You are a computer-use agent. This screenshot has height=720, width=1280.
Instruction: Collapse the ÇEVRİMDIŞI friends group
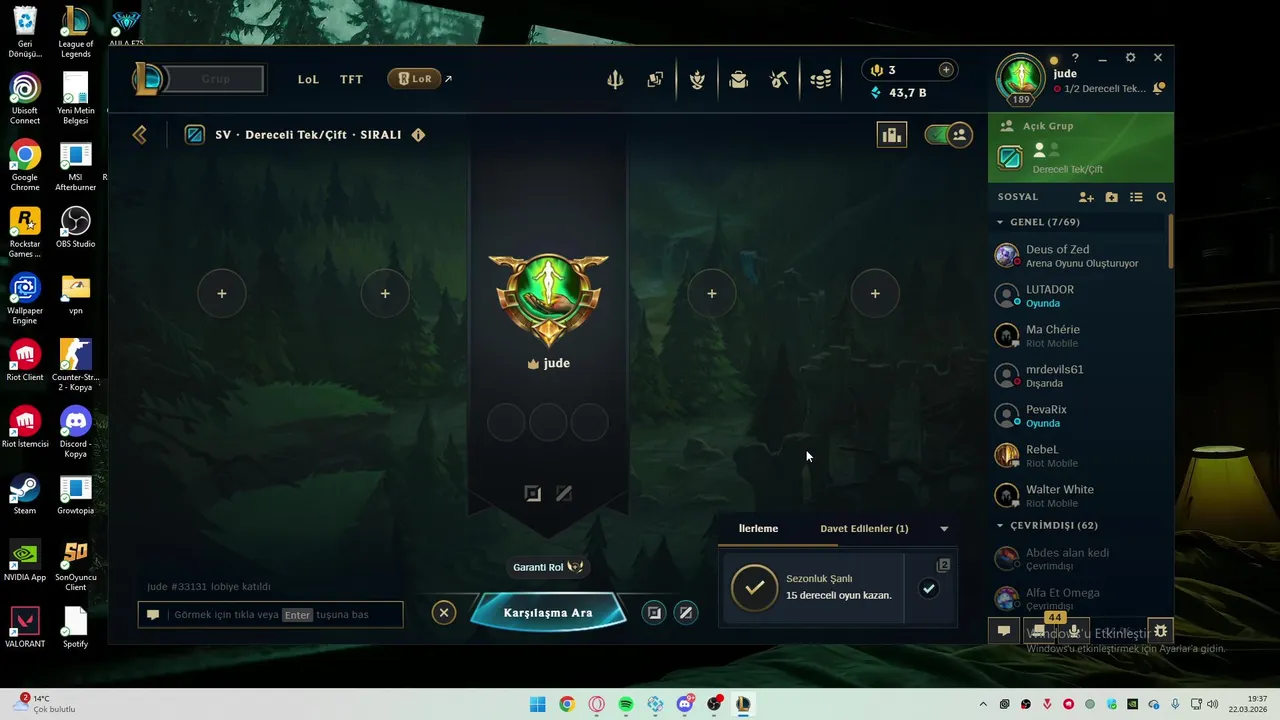point(1000,525)
